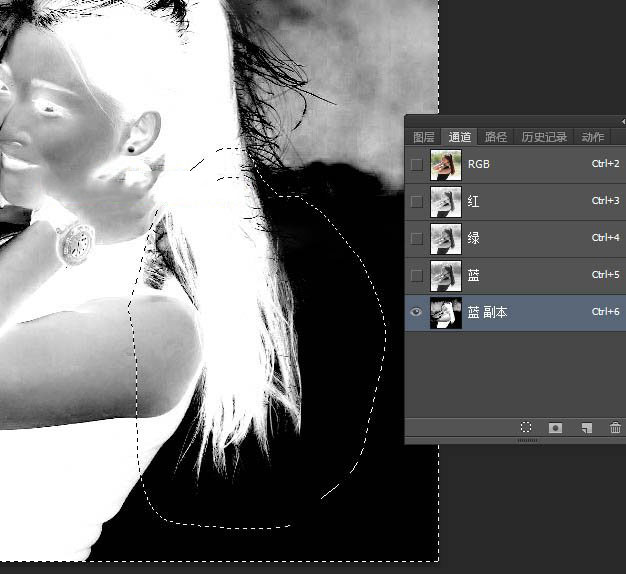Viewport: 626px width, 574px height.
Task: Create a new channel with bottom icon
Action: [587, 428]
